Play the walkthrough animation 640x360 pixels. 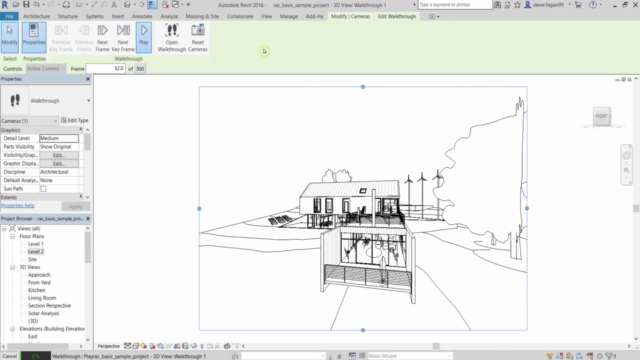tap(144, 37)
